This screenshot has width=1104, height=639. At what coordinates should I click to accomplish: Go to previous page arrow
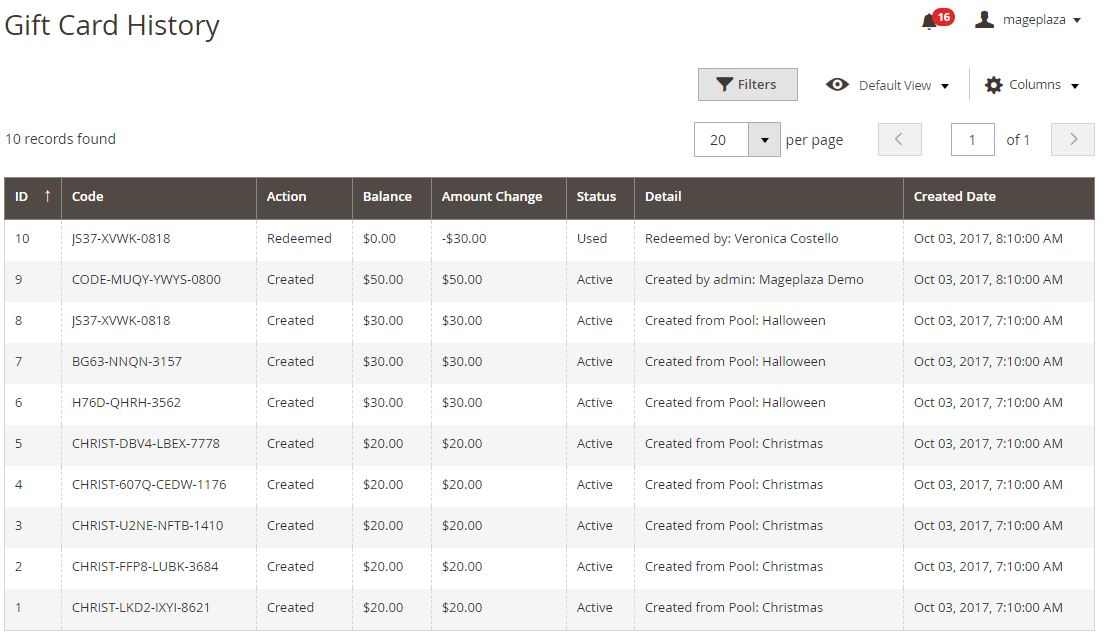point(899,140)
